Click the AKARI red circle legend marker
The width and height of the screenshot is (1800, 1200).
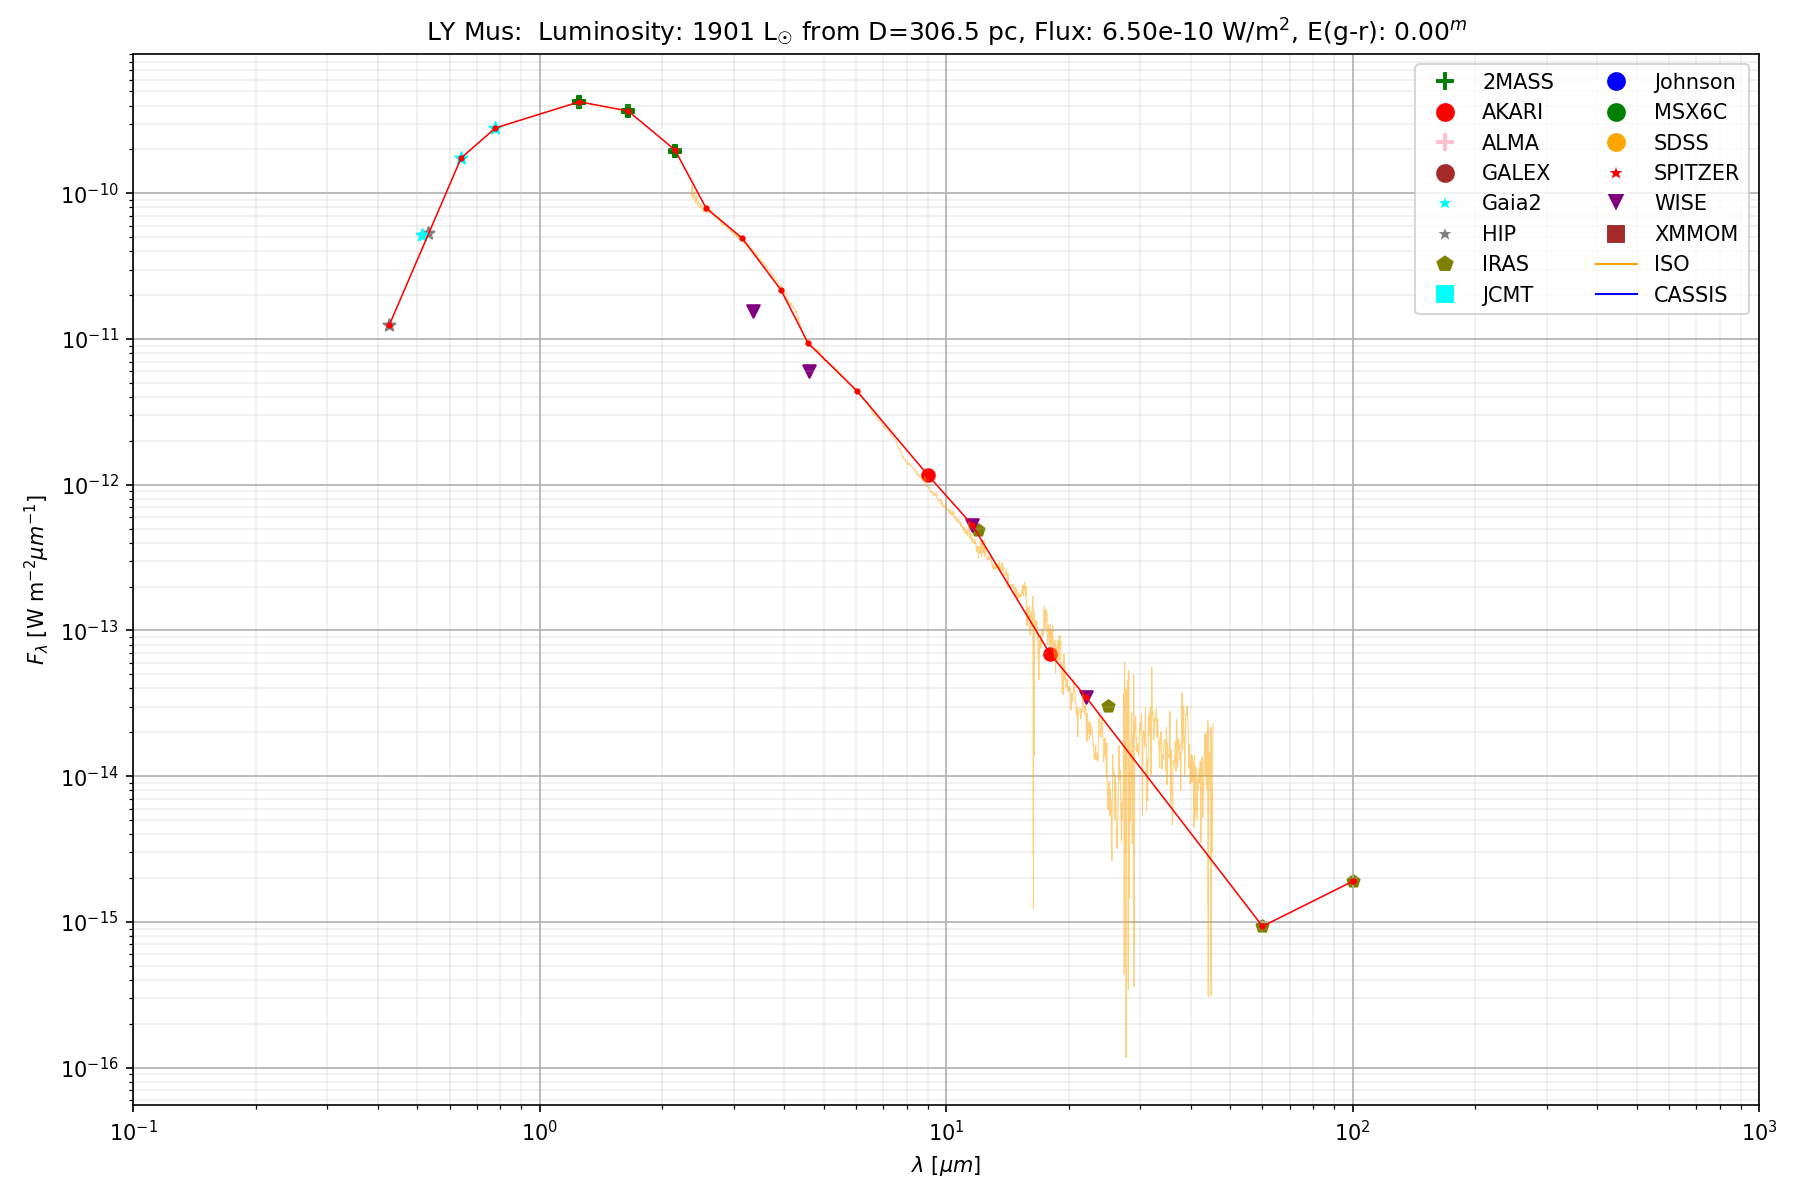coord(1444,112)
